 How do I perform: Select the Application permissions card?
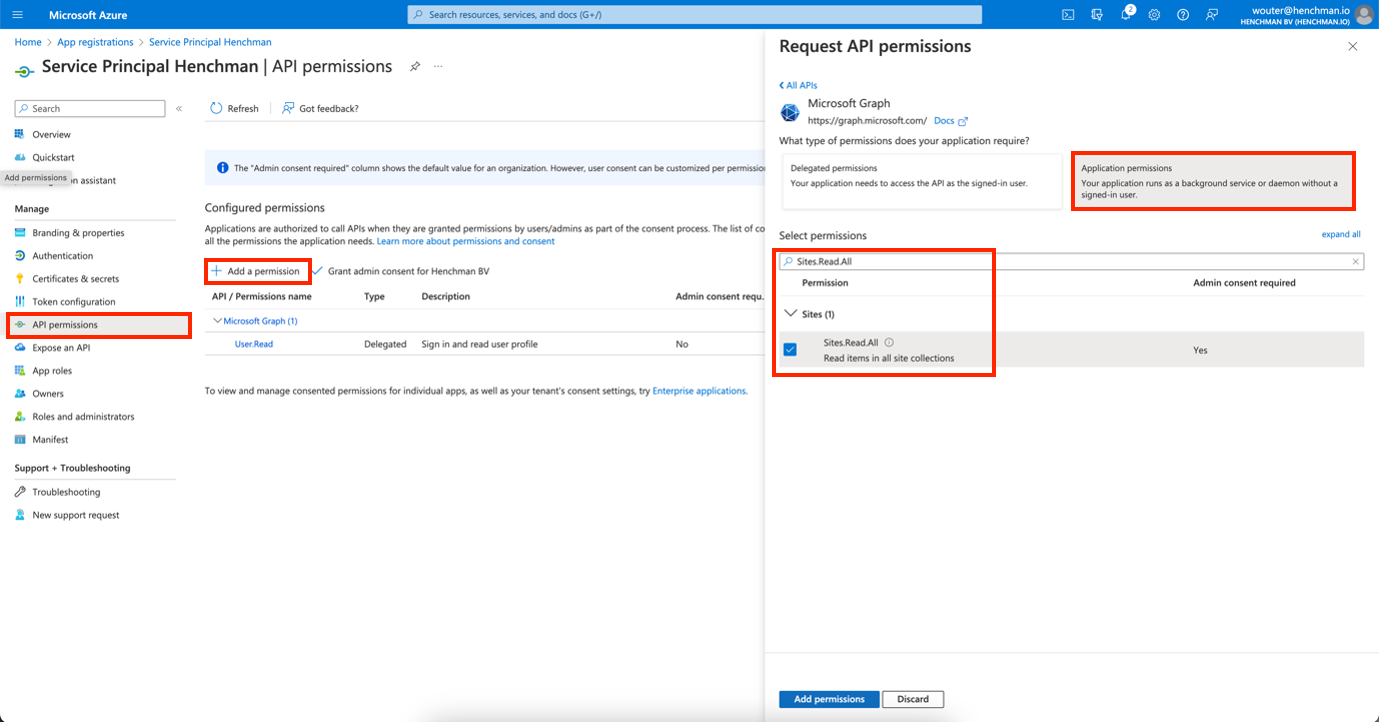(x=1213, y=181)
